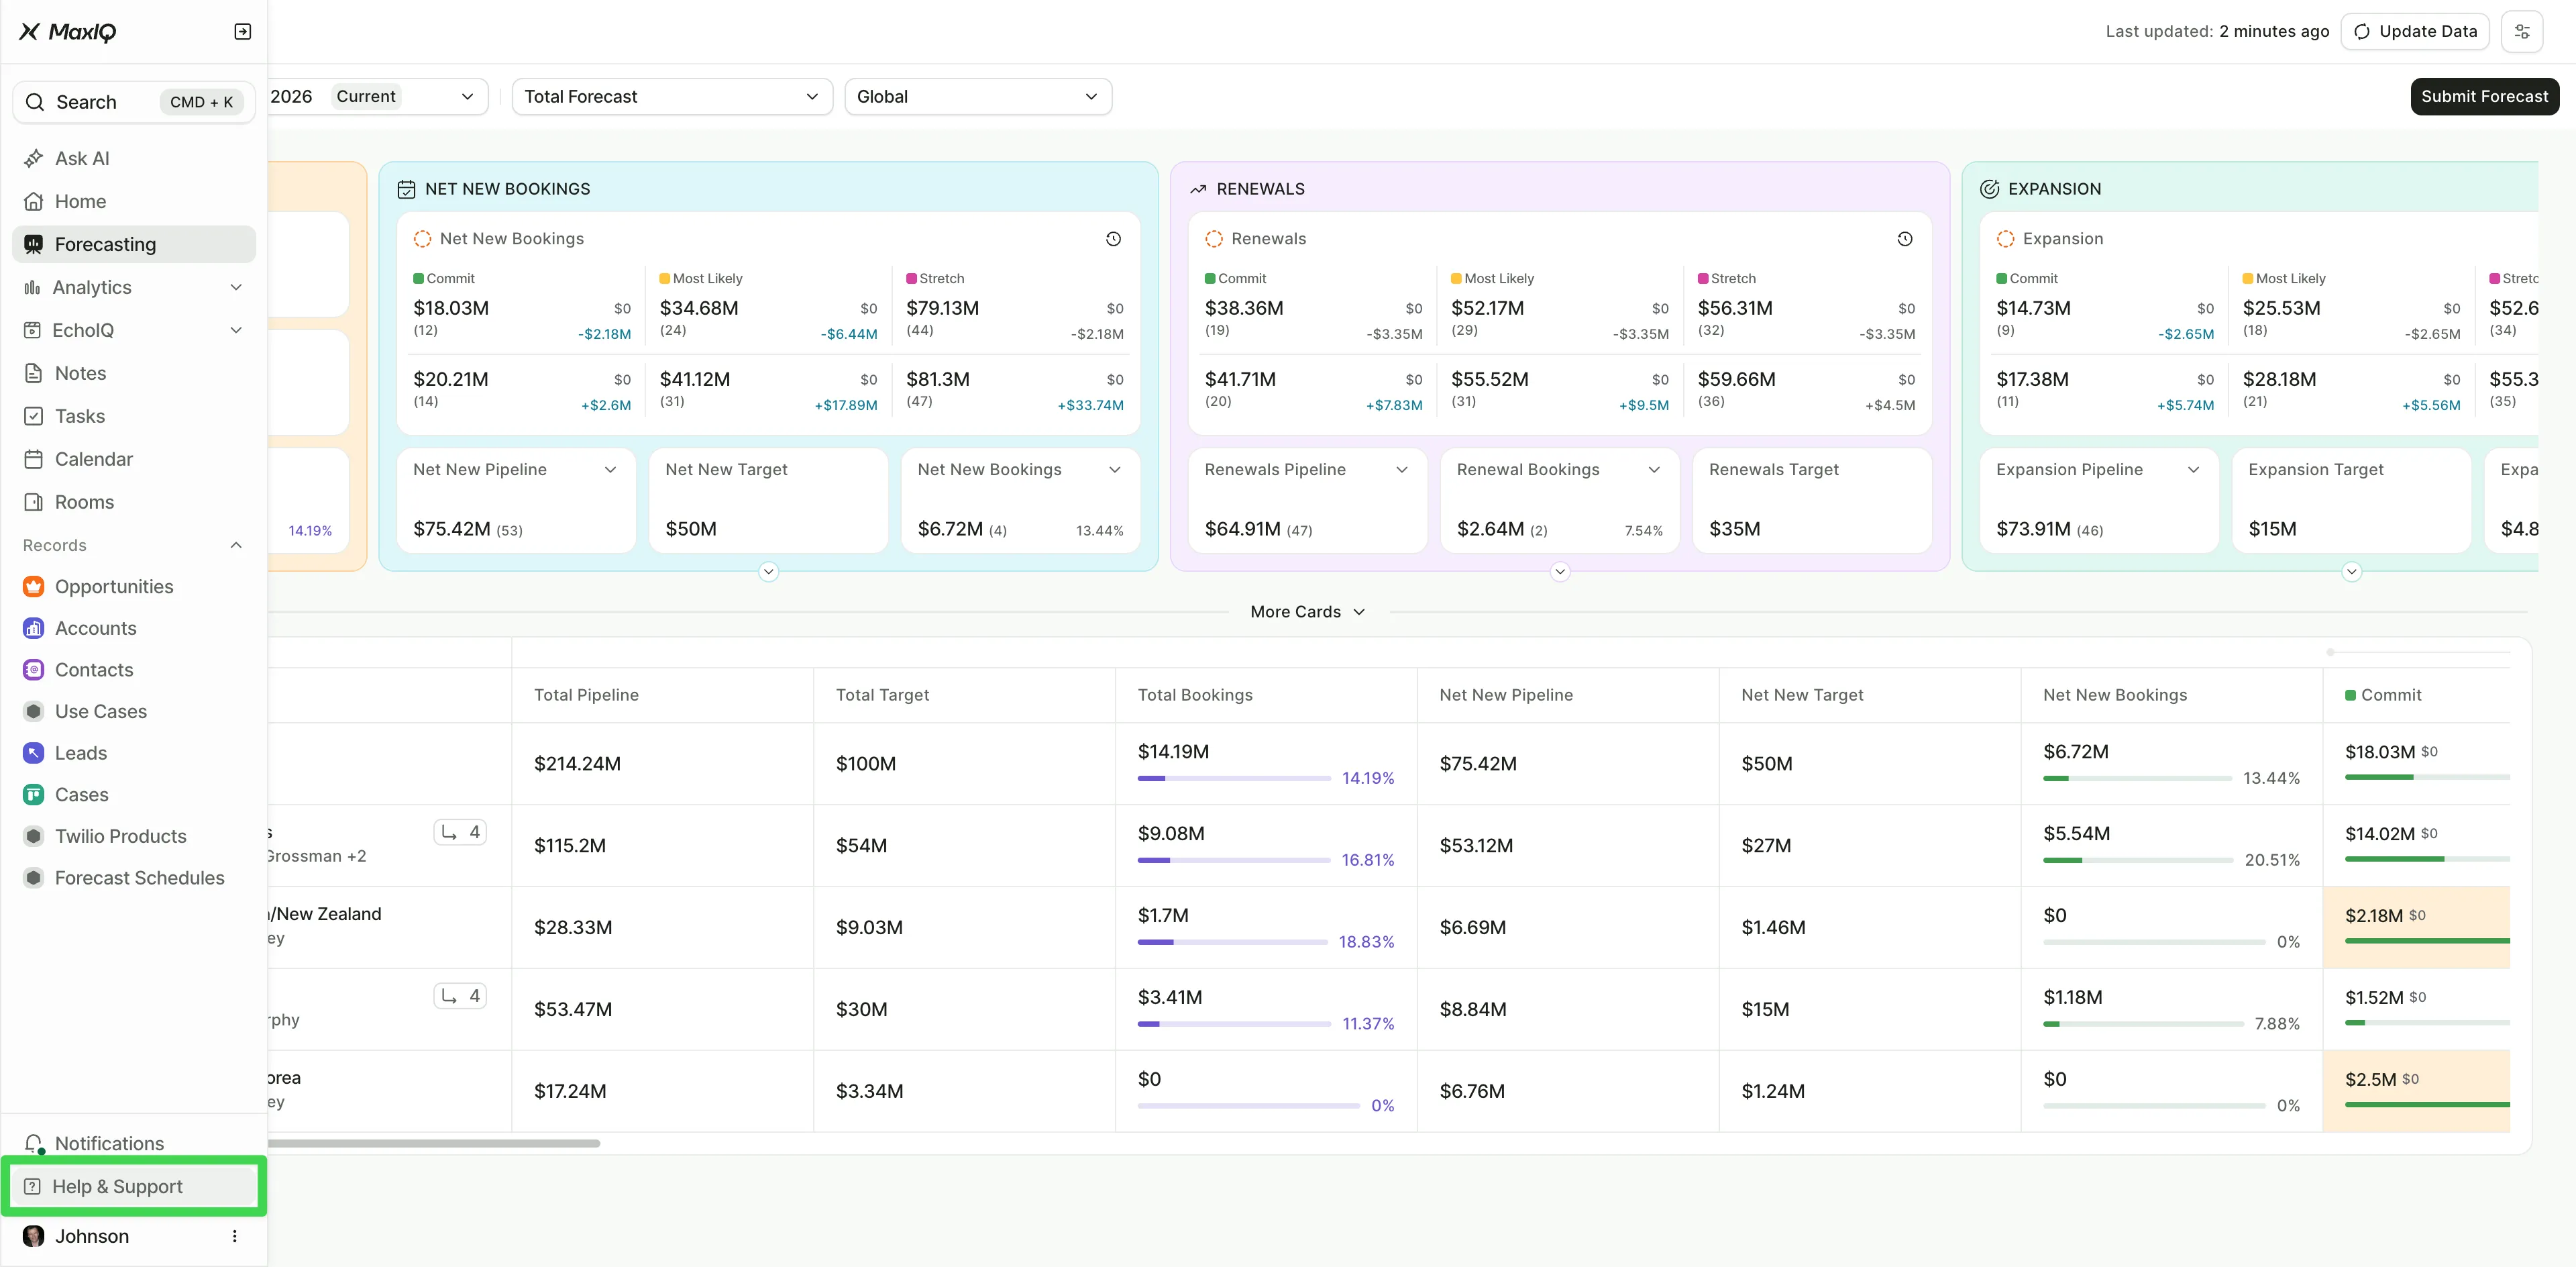2576x1267 pixels.
Task: Open the Net New Pipeline card dropdown
Action: [x=610, y=470]
